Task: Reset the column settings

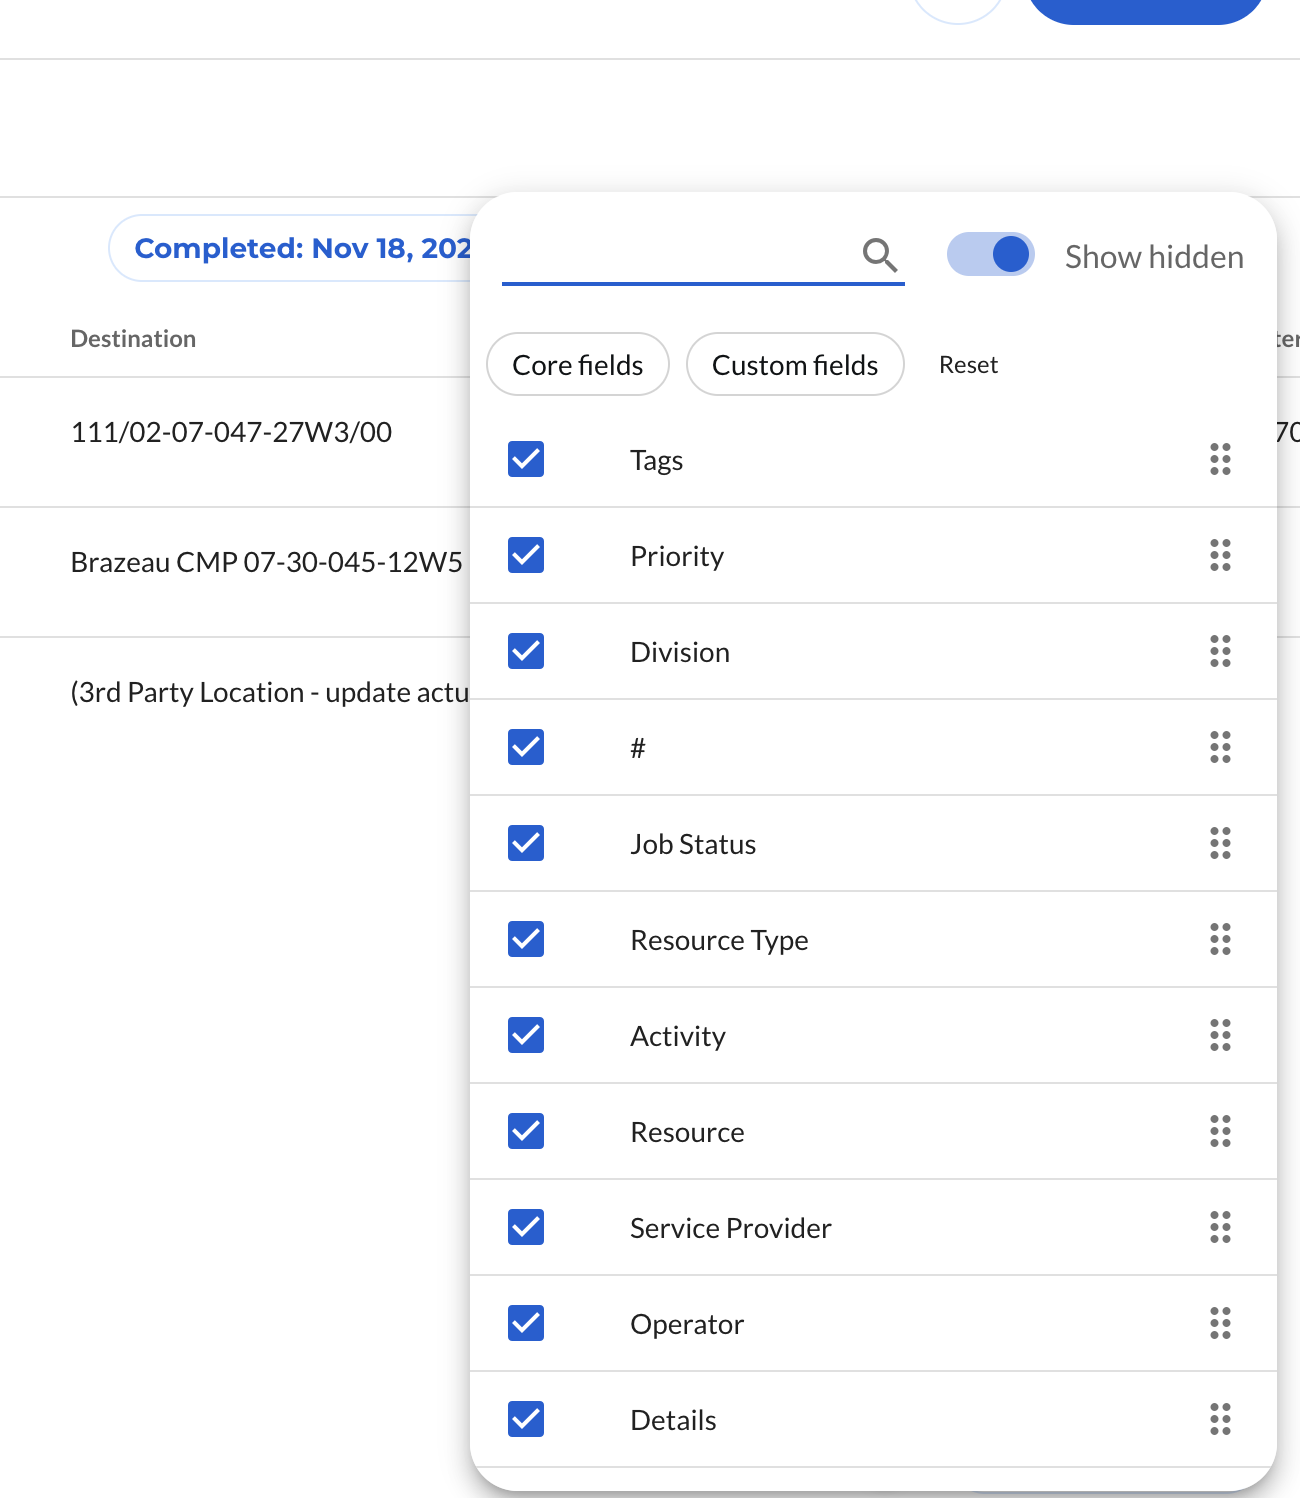Action: point(968,365)
